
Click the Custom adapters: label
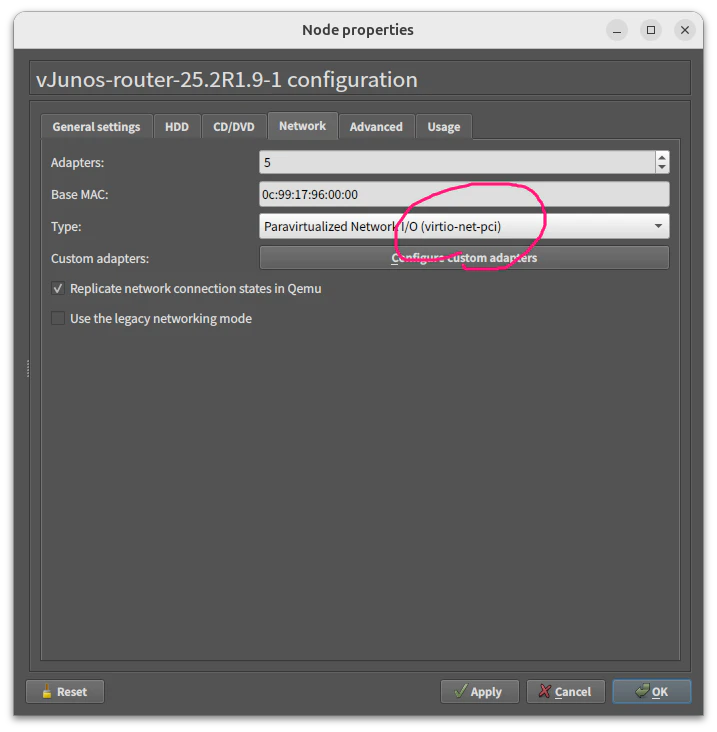100,259
